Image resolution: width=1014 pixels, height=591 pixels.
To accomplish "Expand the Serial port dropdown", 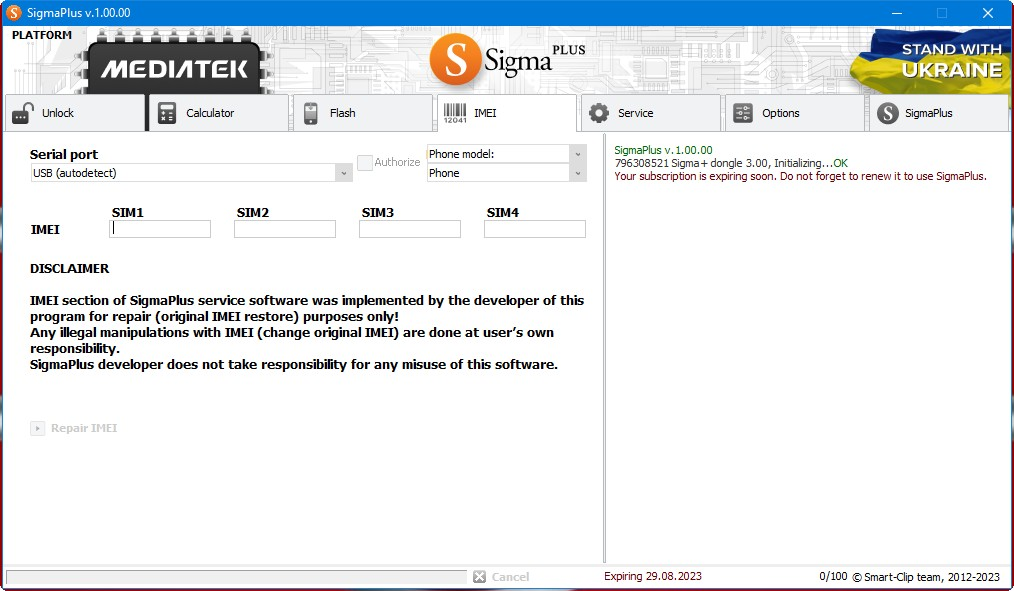I will pyautogui.click(x=344, y=173).
